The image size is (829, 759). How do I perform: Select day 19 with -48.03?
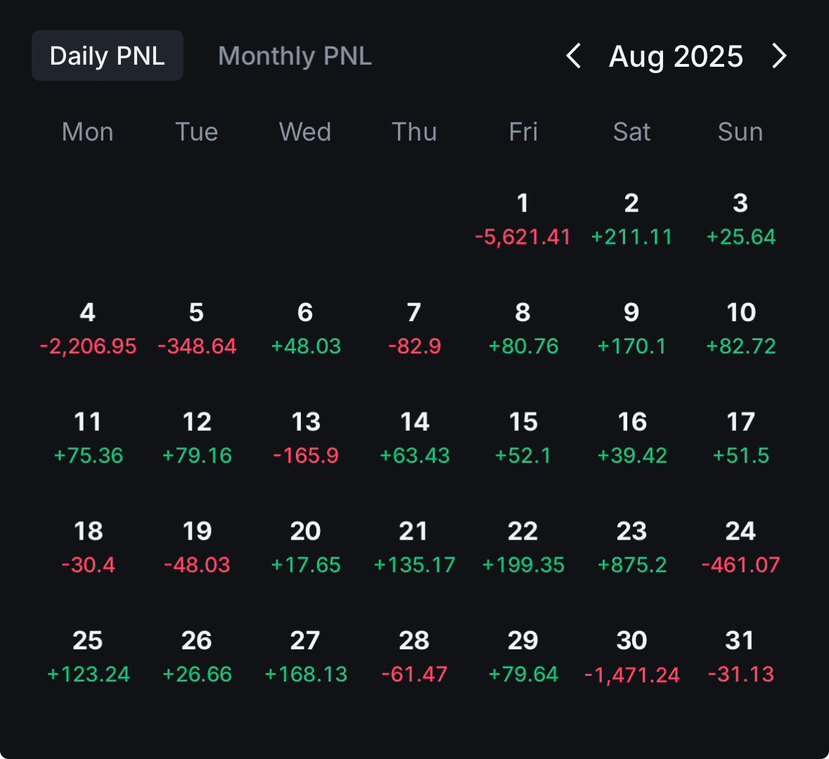point(197,548)
